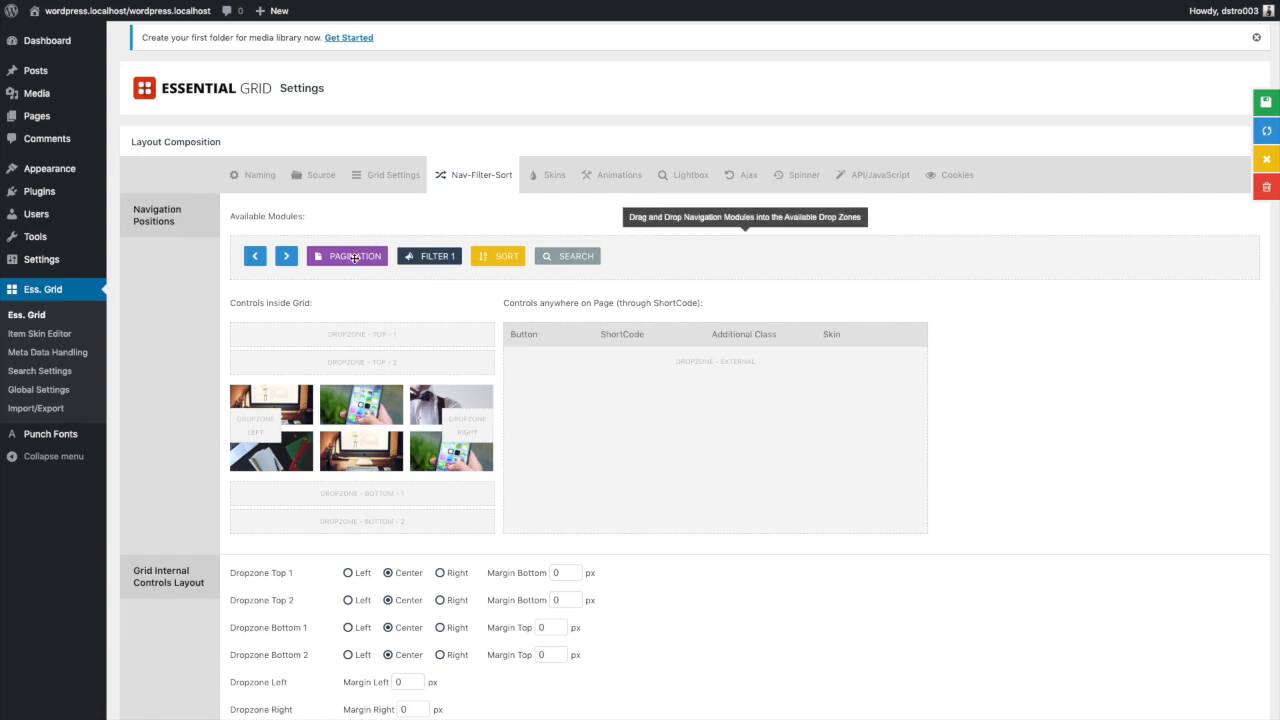This screenshot has width=1280, height=720.
Task: Switch to the Animations tab
Action: (611, 175)
